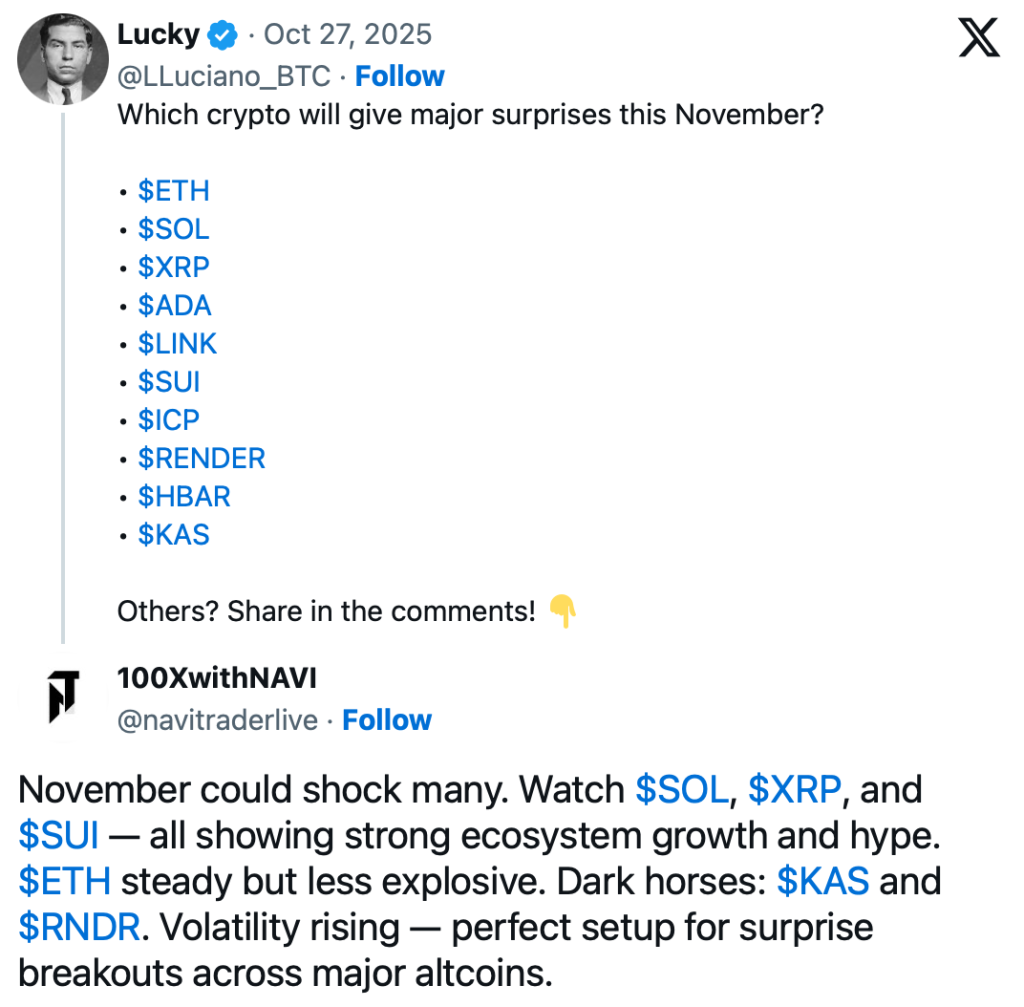The height and width of the screenshot is (1007, 1024).
Task: Open the $ADA cashtag link
Action: click(x=175, y=305)
